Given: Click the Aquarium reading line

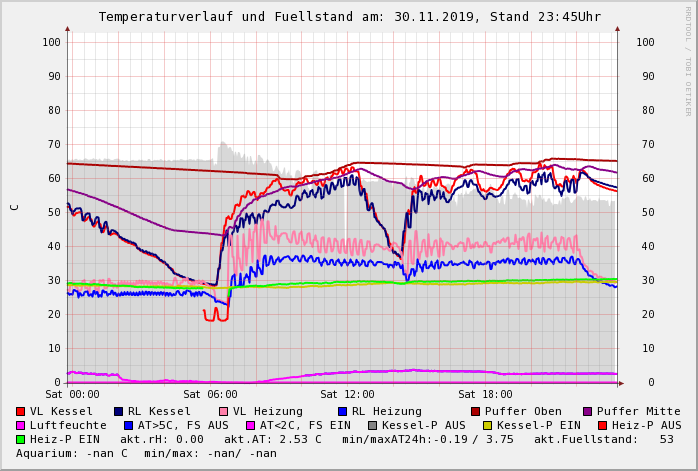Looking at the screenshot, I should 146,453.
